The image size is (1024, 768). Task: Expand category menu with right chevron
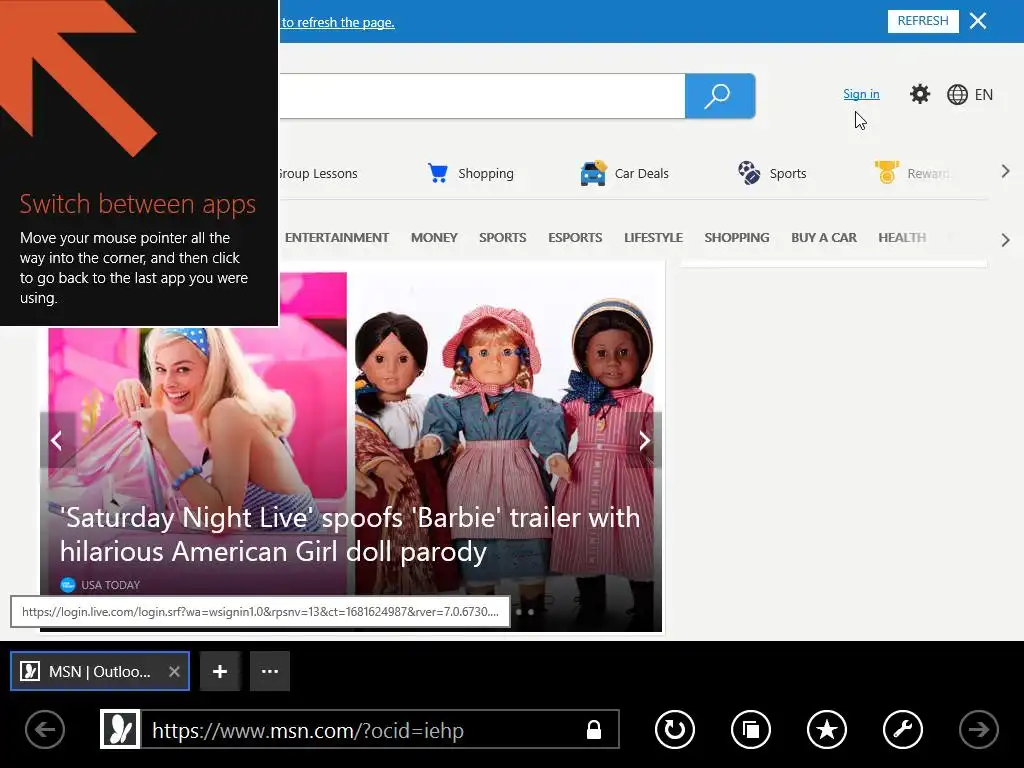(1005, 240)
